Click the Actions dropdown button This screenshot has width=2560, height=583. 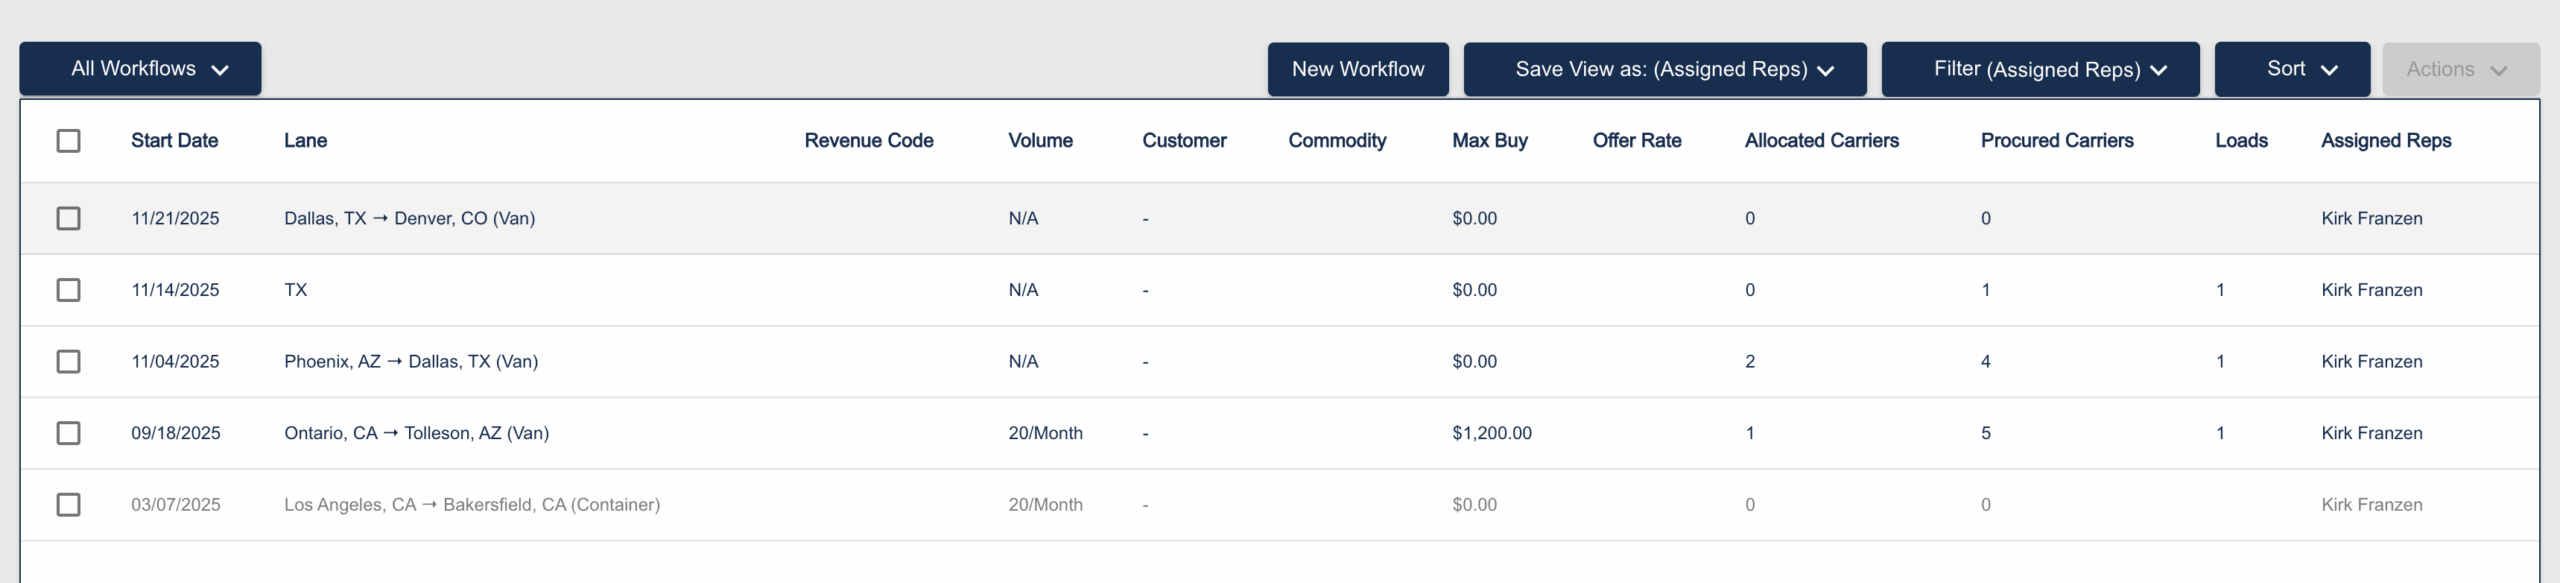[2460, 69]
